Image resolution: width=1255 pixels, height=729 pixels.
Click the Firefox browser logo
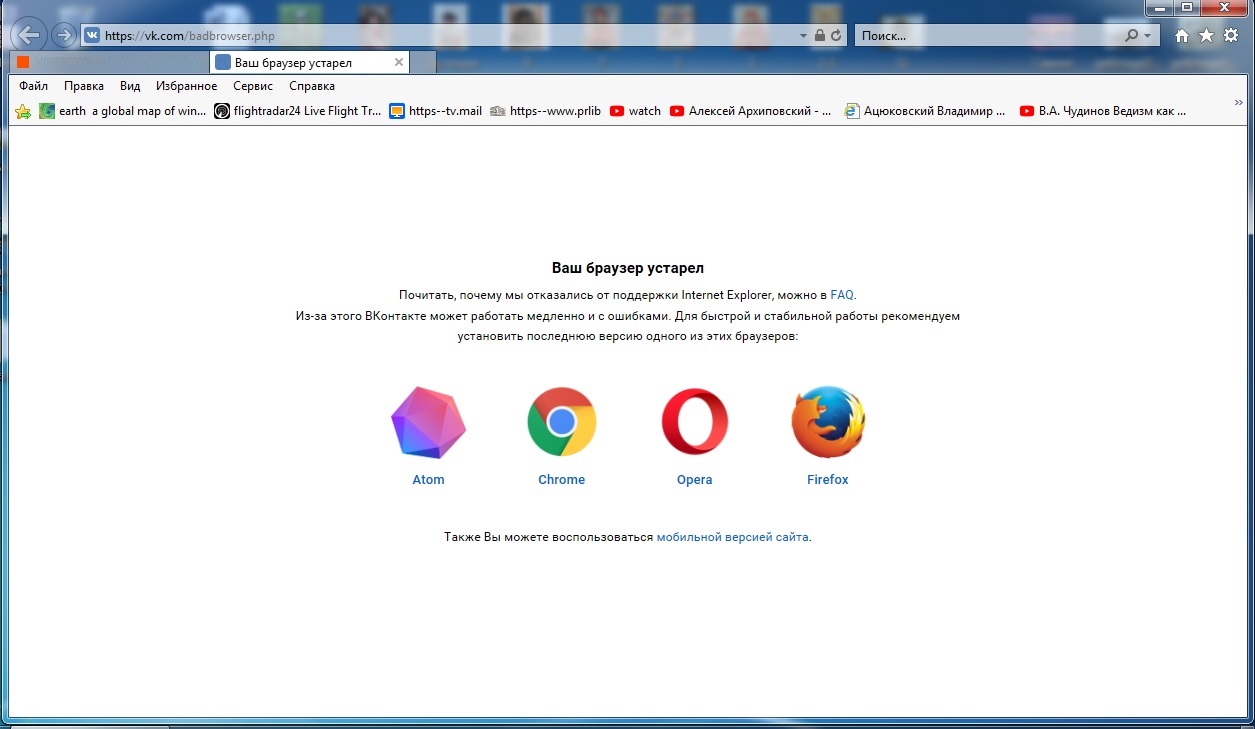(x=828, y=422)
